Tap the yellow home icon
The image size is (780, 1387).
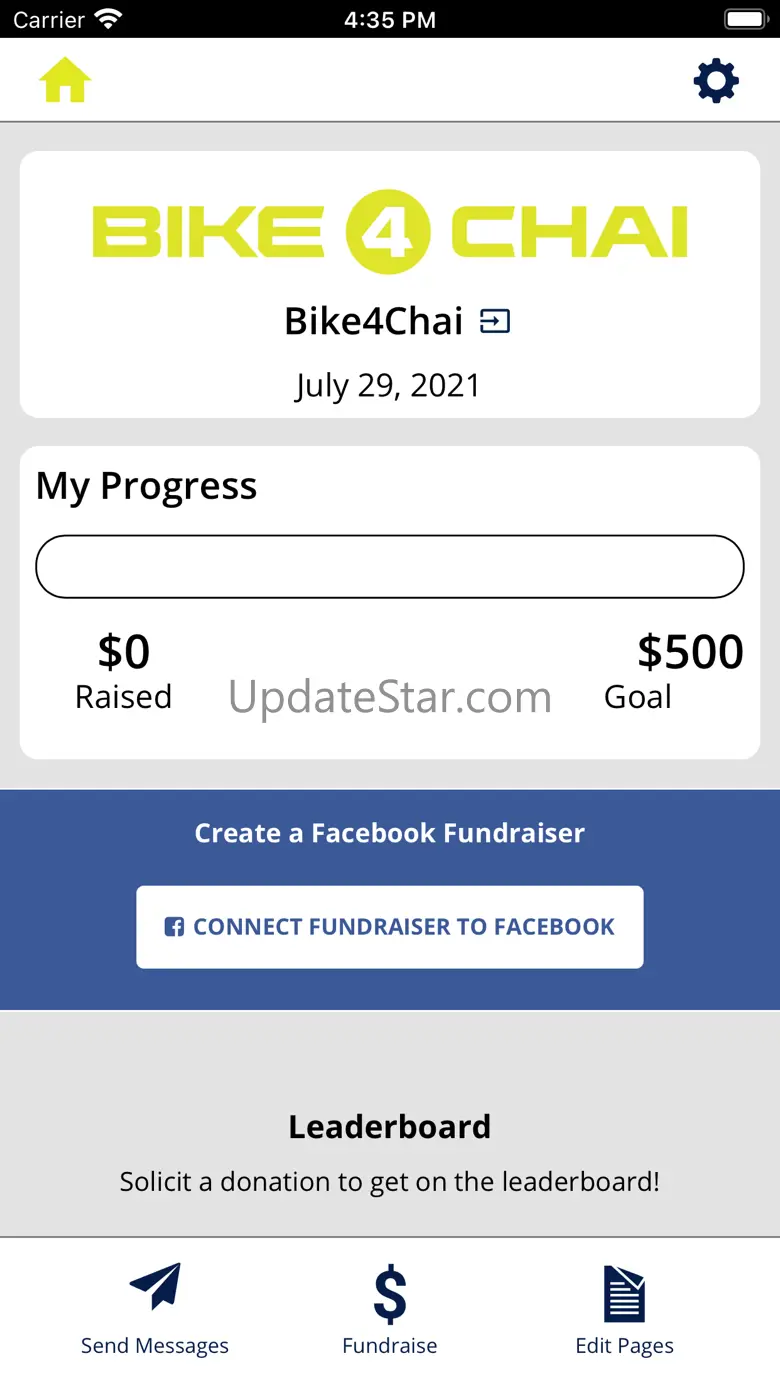coord(65,80)
